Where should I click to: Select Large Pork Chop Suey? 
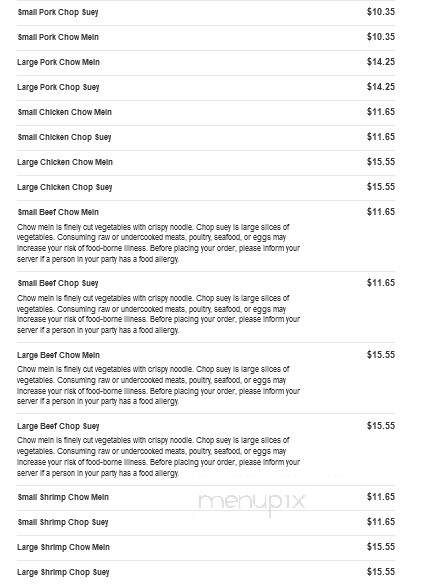click(58, 88)
